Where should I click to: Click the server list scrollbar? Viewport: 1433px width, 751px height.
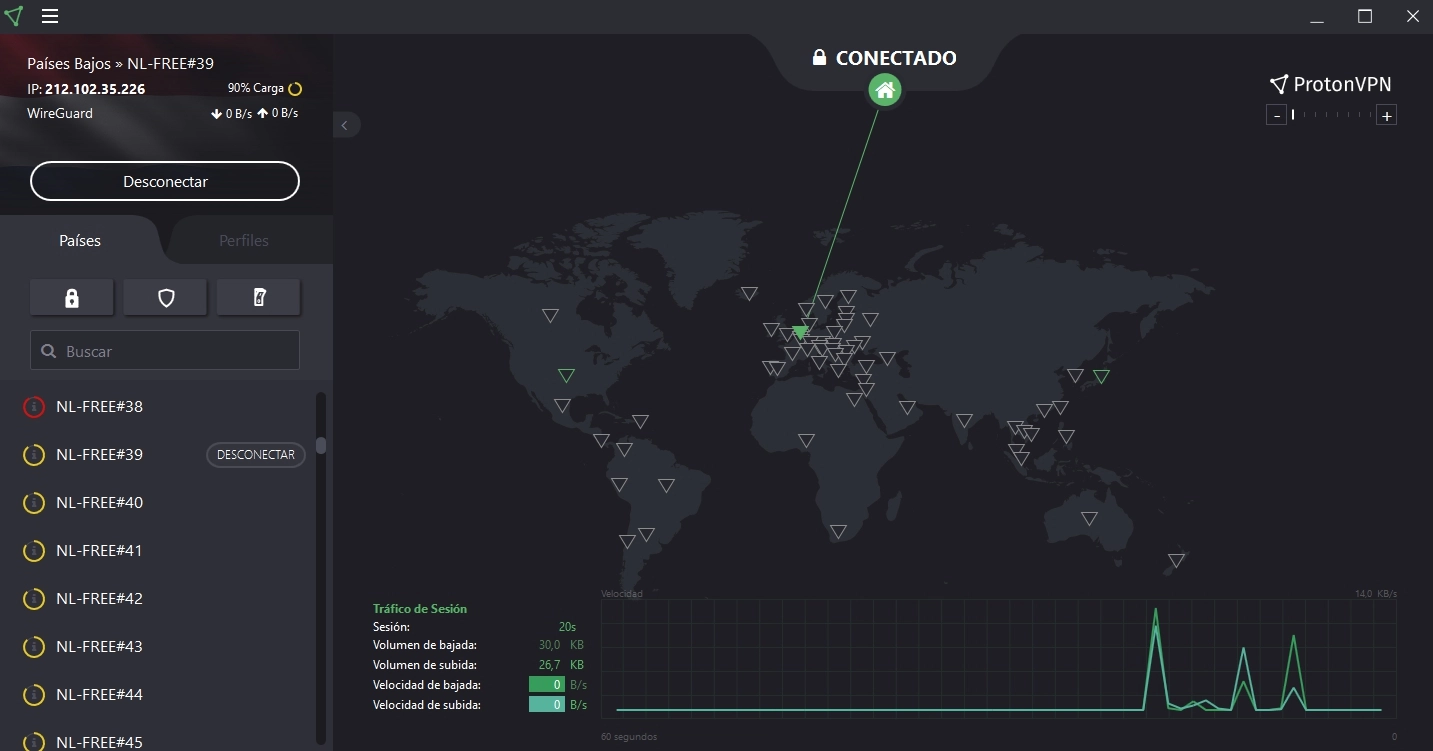coord(321,445)
